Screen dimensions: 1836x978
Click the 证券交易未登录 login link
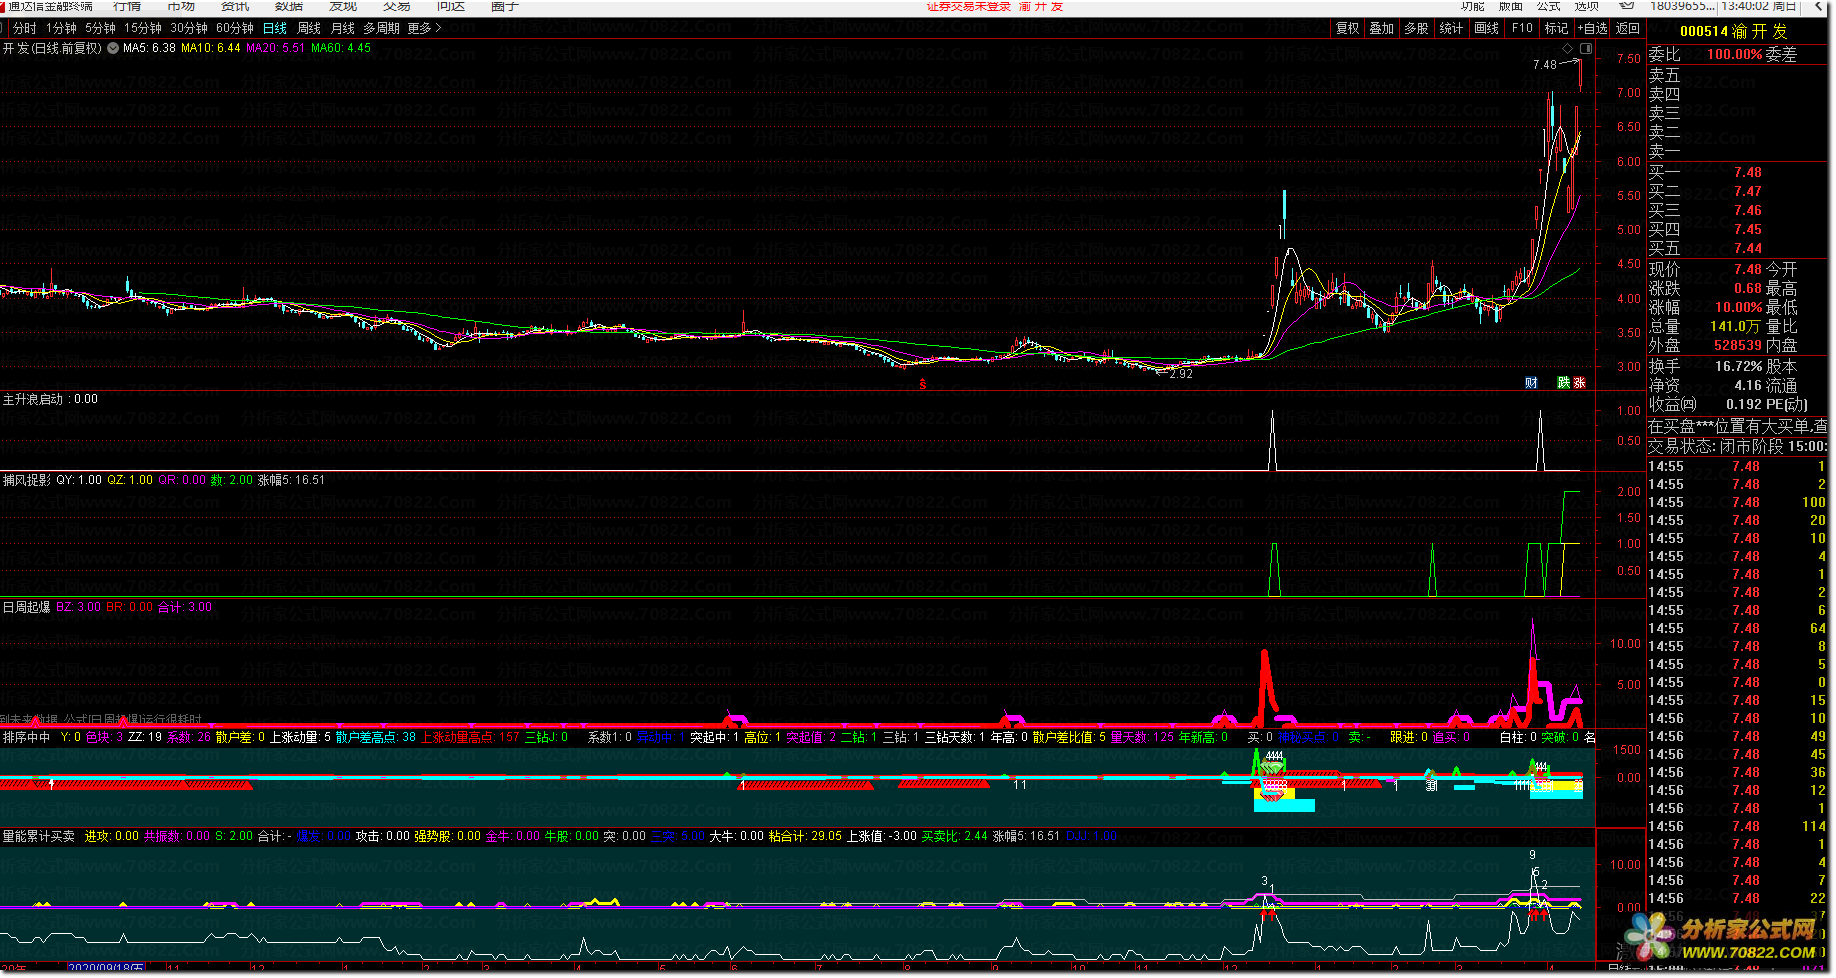968,6
